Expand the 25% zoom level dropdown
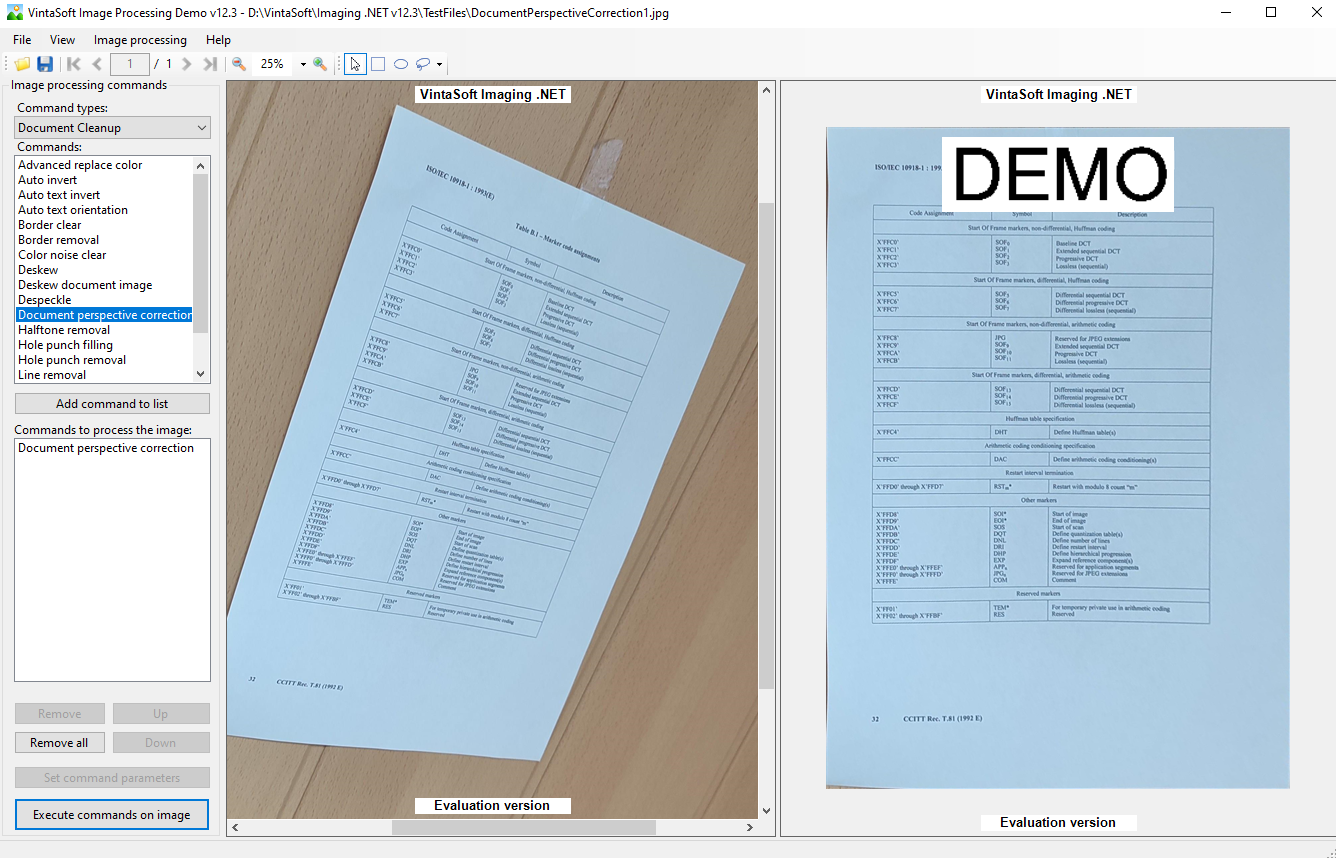The image size is (1336, 858). tap(303, 64)
